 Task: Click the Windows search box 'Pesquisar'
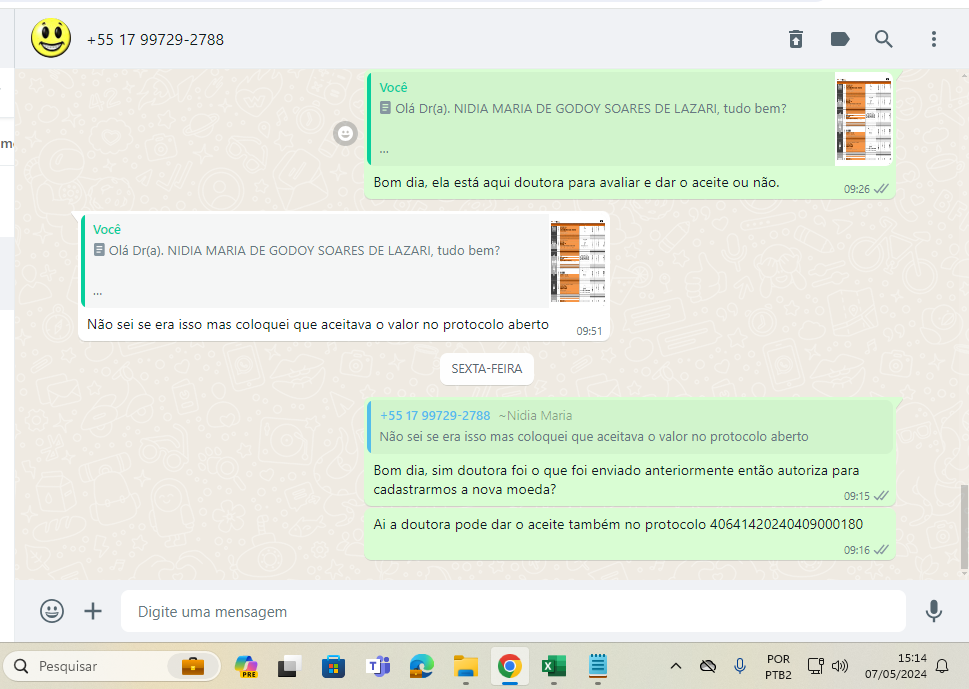111,666
